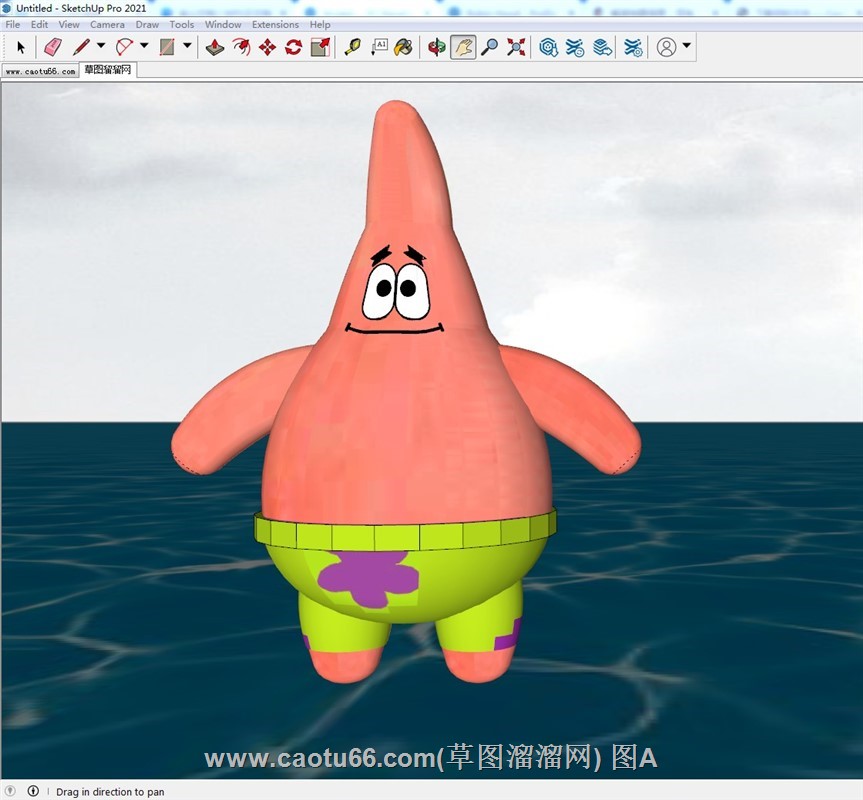This screenshot has width=863, height=800.
Task: Open the Extension Manager
Action: [633, 47]
